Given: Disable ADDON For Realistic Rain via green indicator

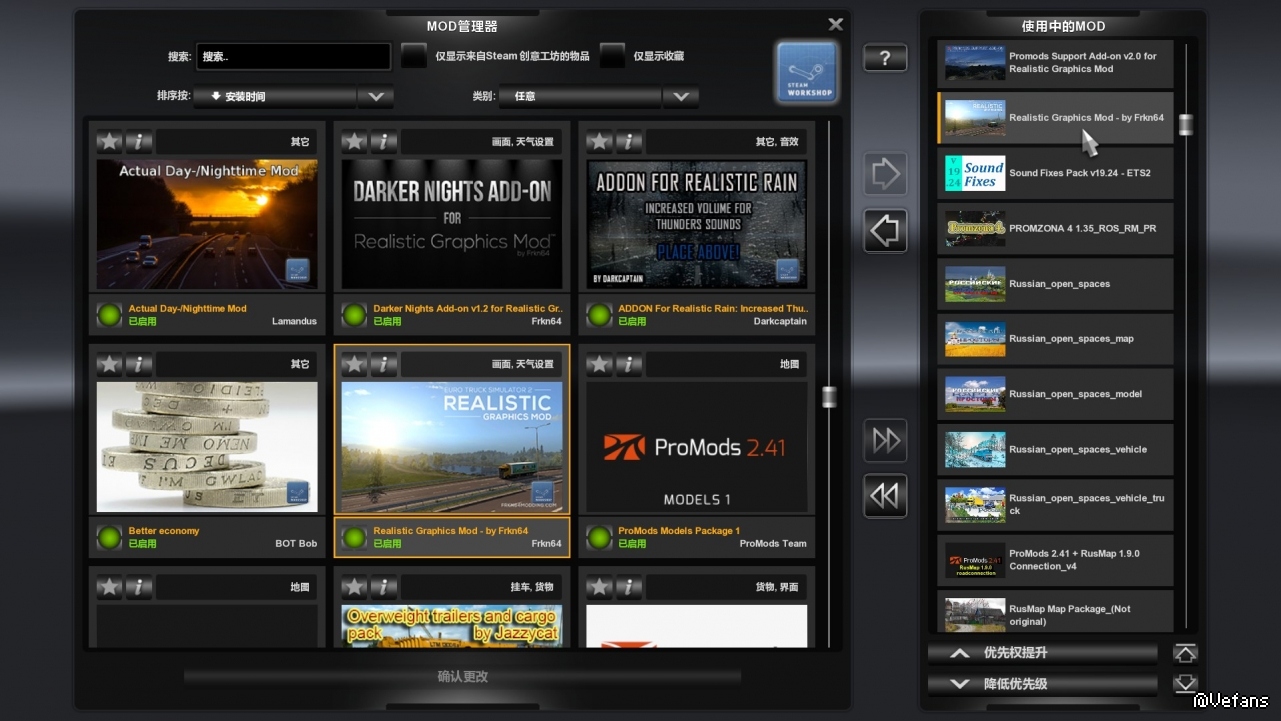Looking at the screenshot, I should (x=599, y=315).
